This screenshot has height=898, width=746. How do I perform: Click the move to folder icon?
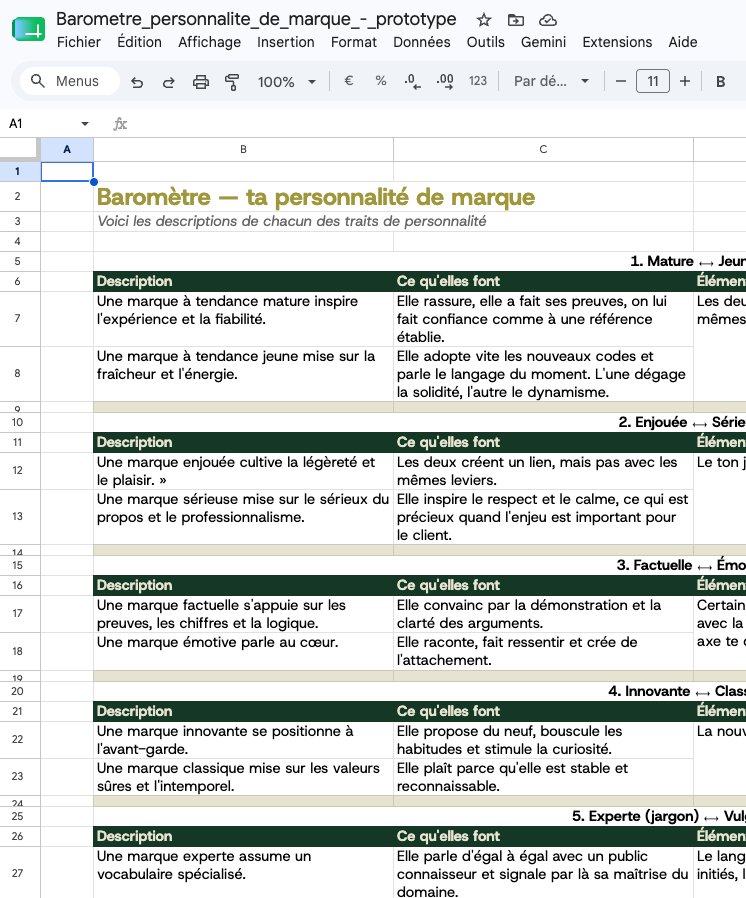(x=516, y=20)
